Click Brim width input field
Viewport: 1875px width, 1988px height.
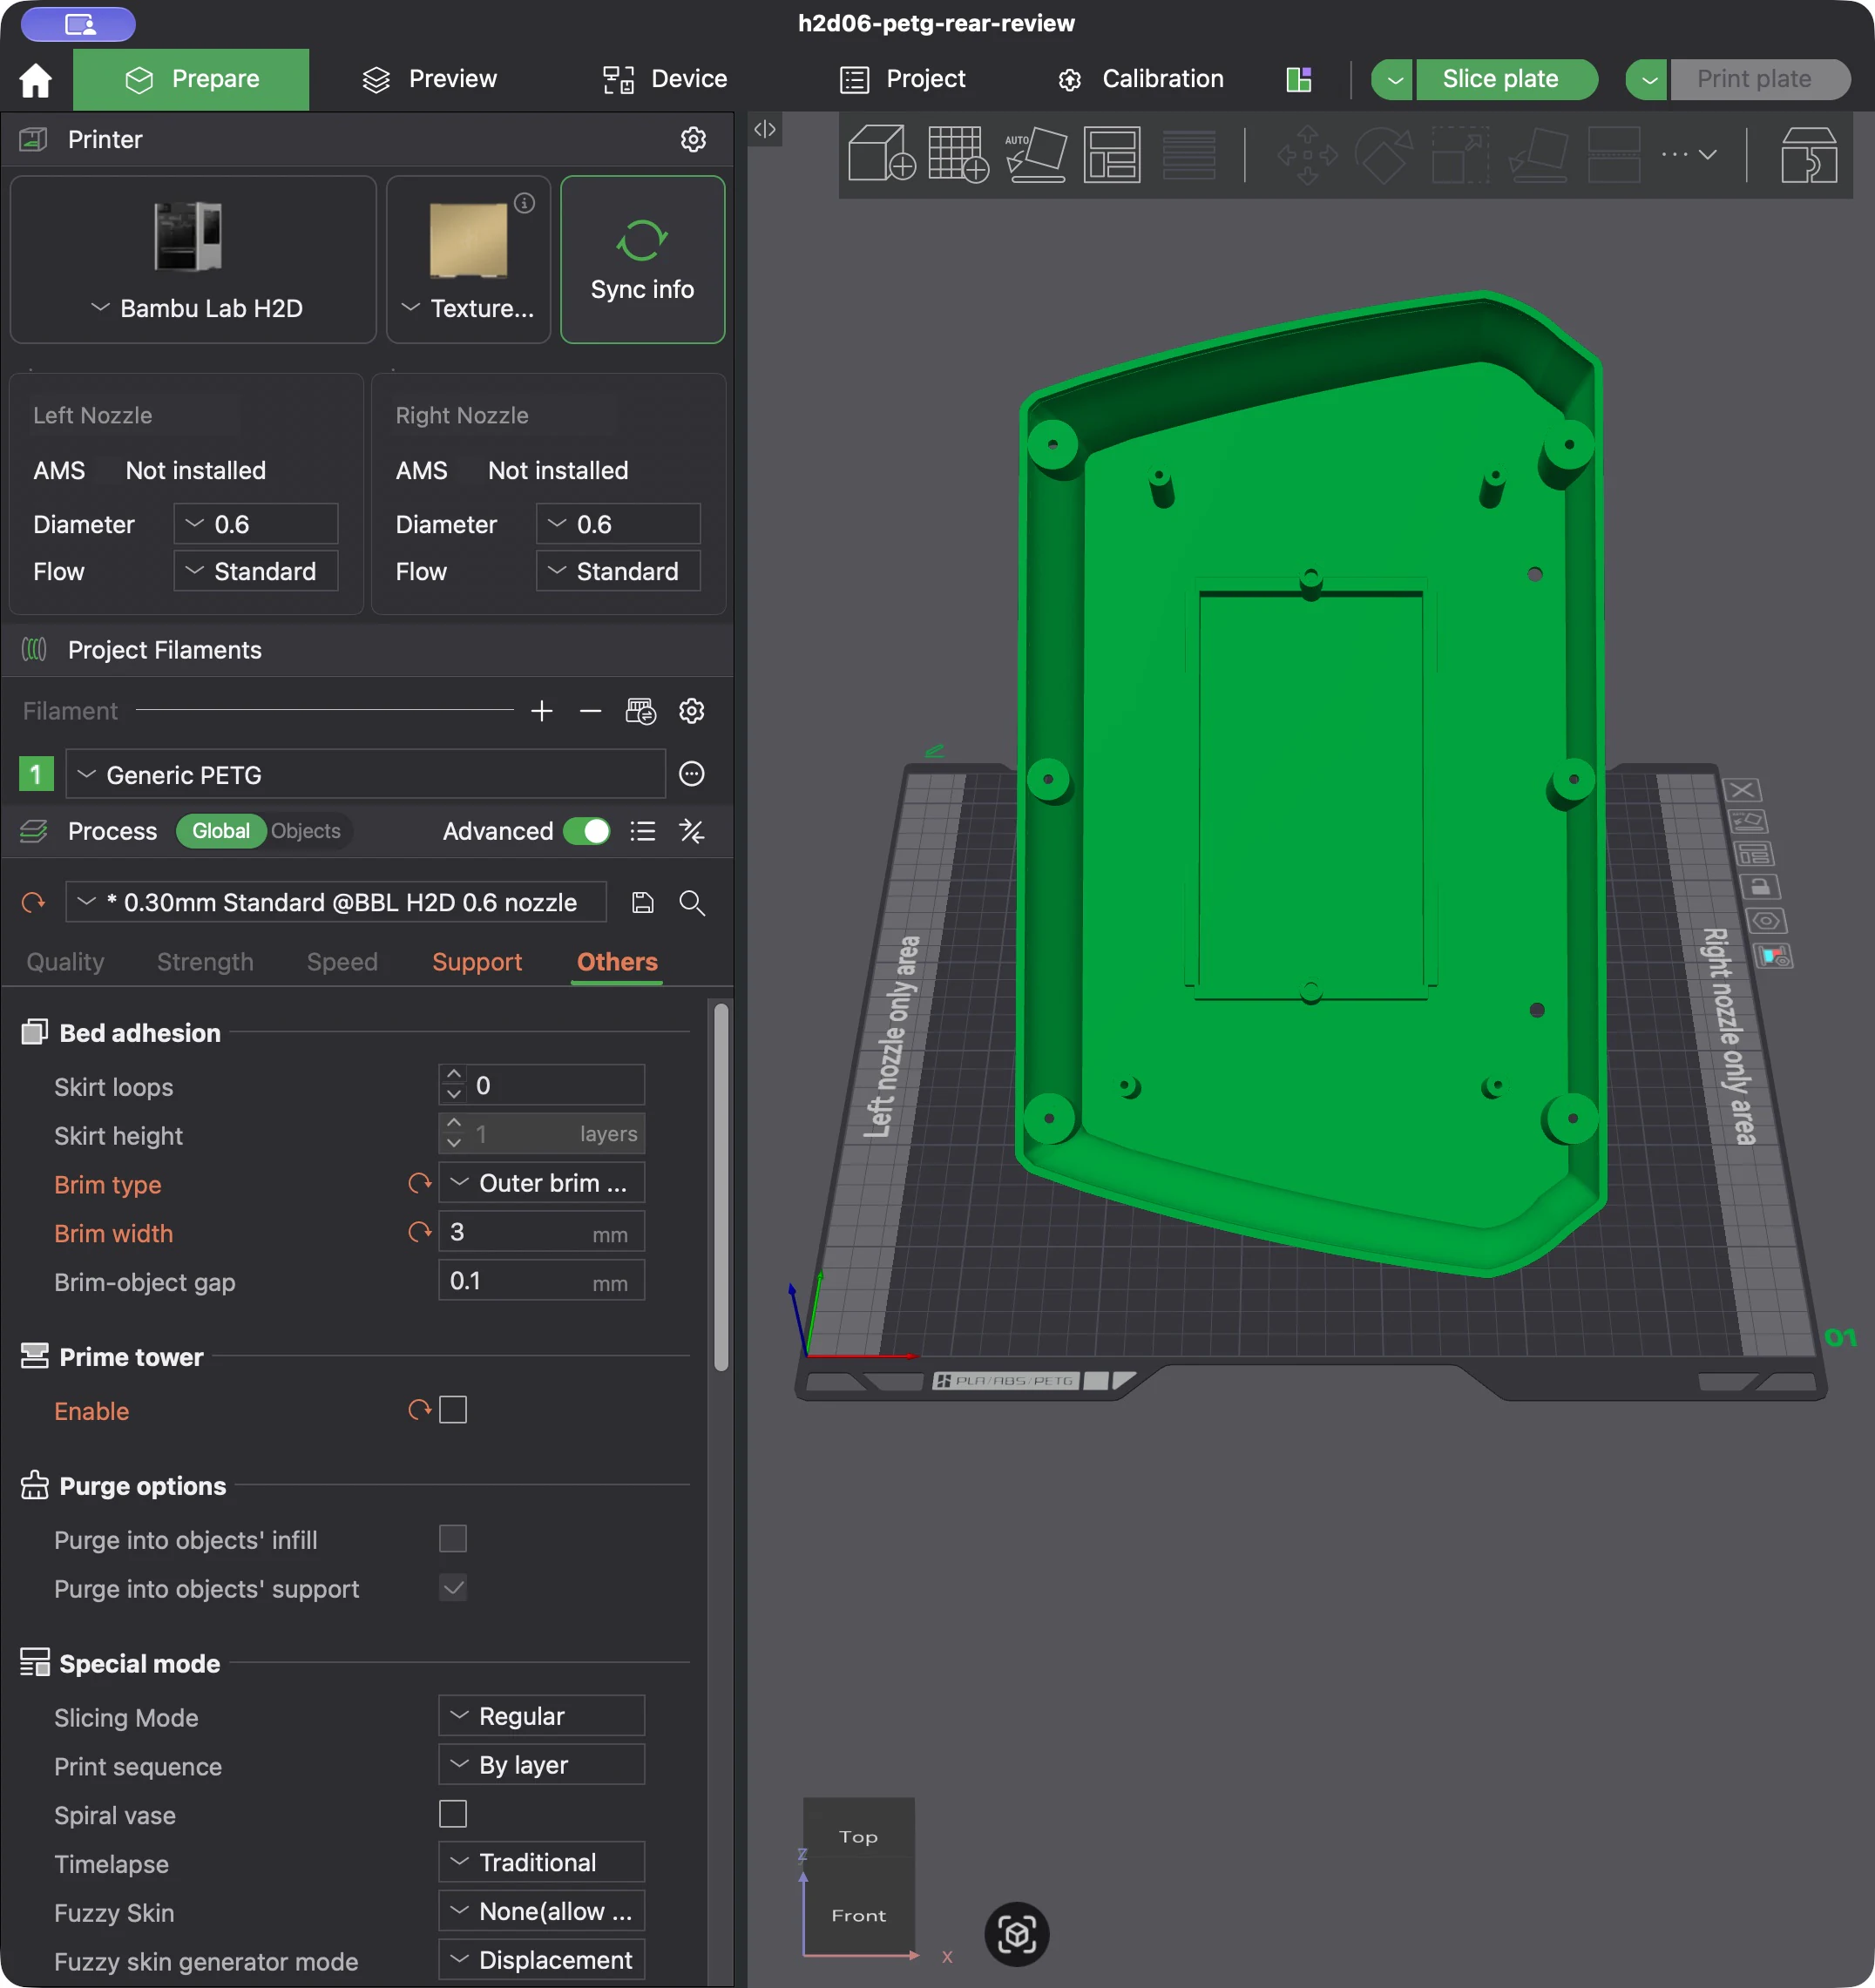click(541, 1232)
